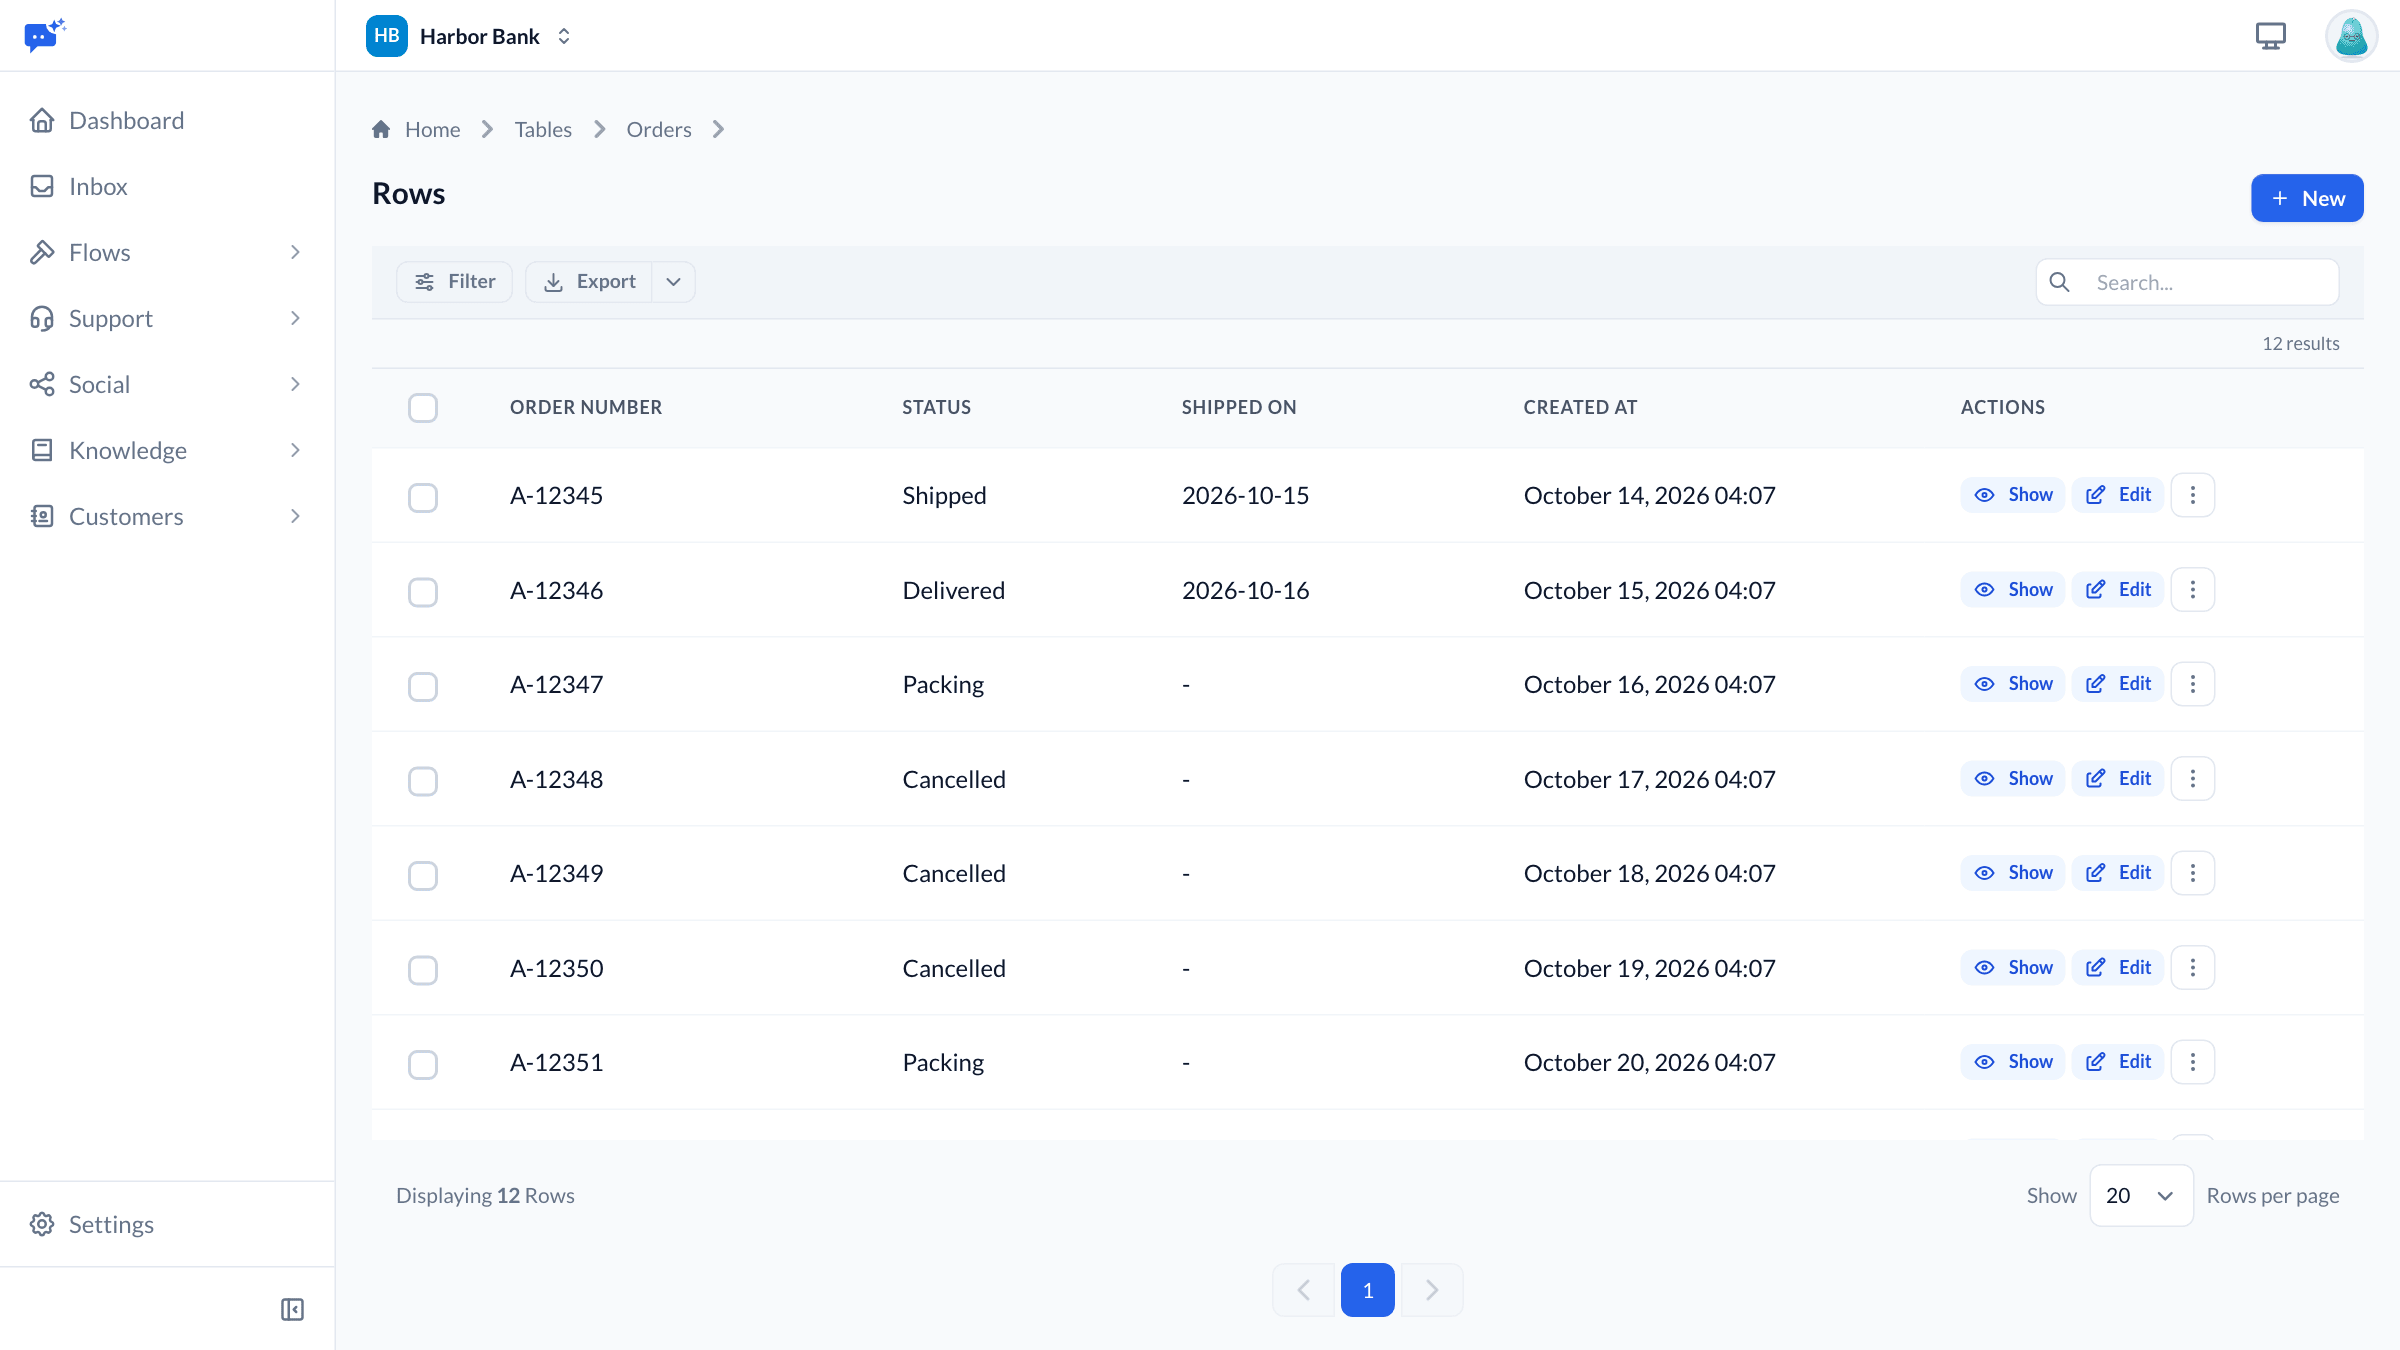Click the Settings gear icon in the sidebar

(42, 1224)
